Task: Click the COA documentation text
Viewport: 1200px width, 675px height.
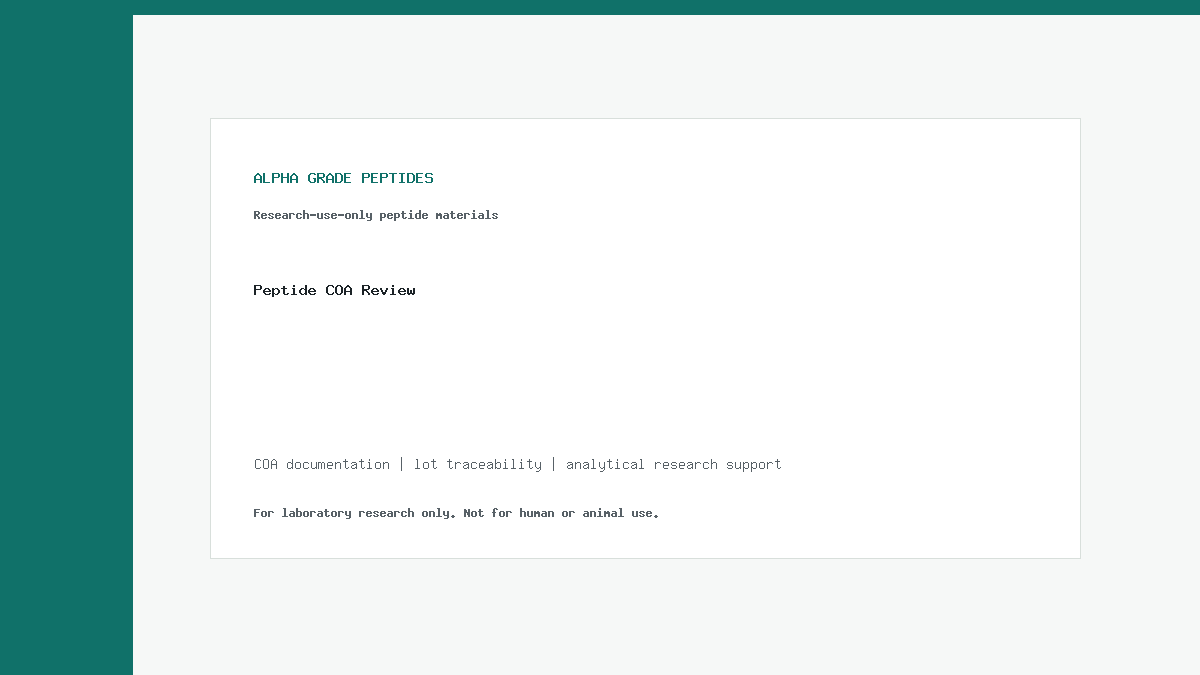Action: (x=322, y=464)
